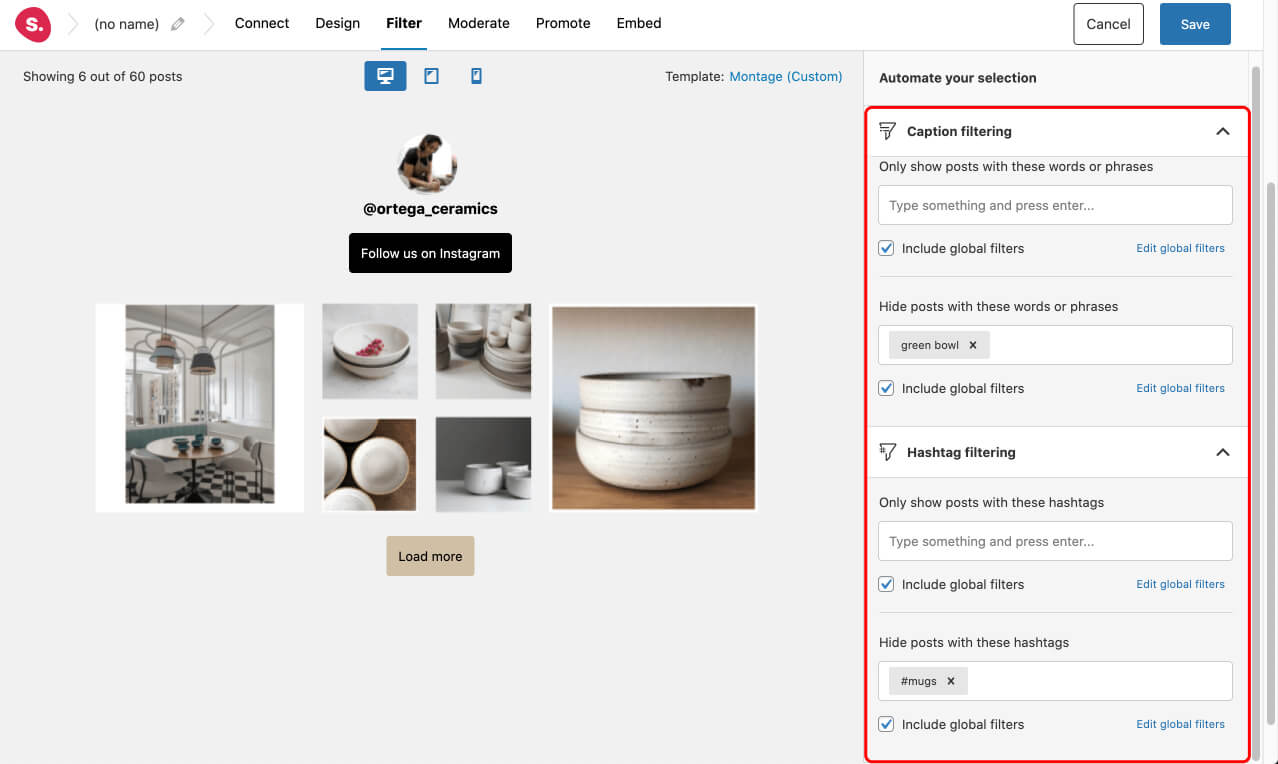Open the Connect tab
Screen dimensions: 1278x764
coord(262,23)
